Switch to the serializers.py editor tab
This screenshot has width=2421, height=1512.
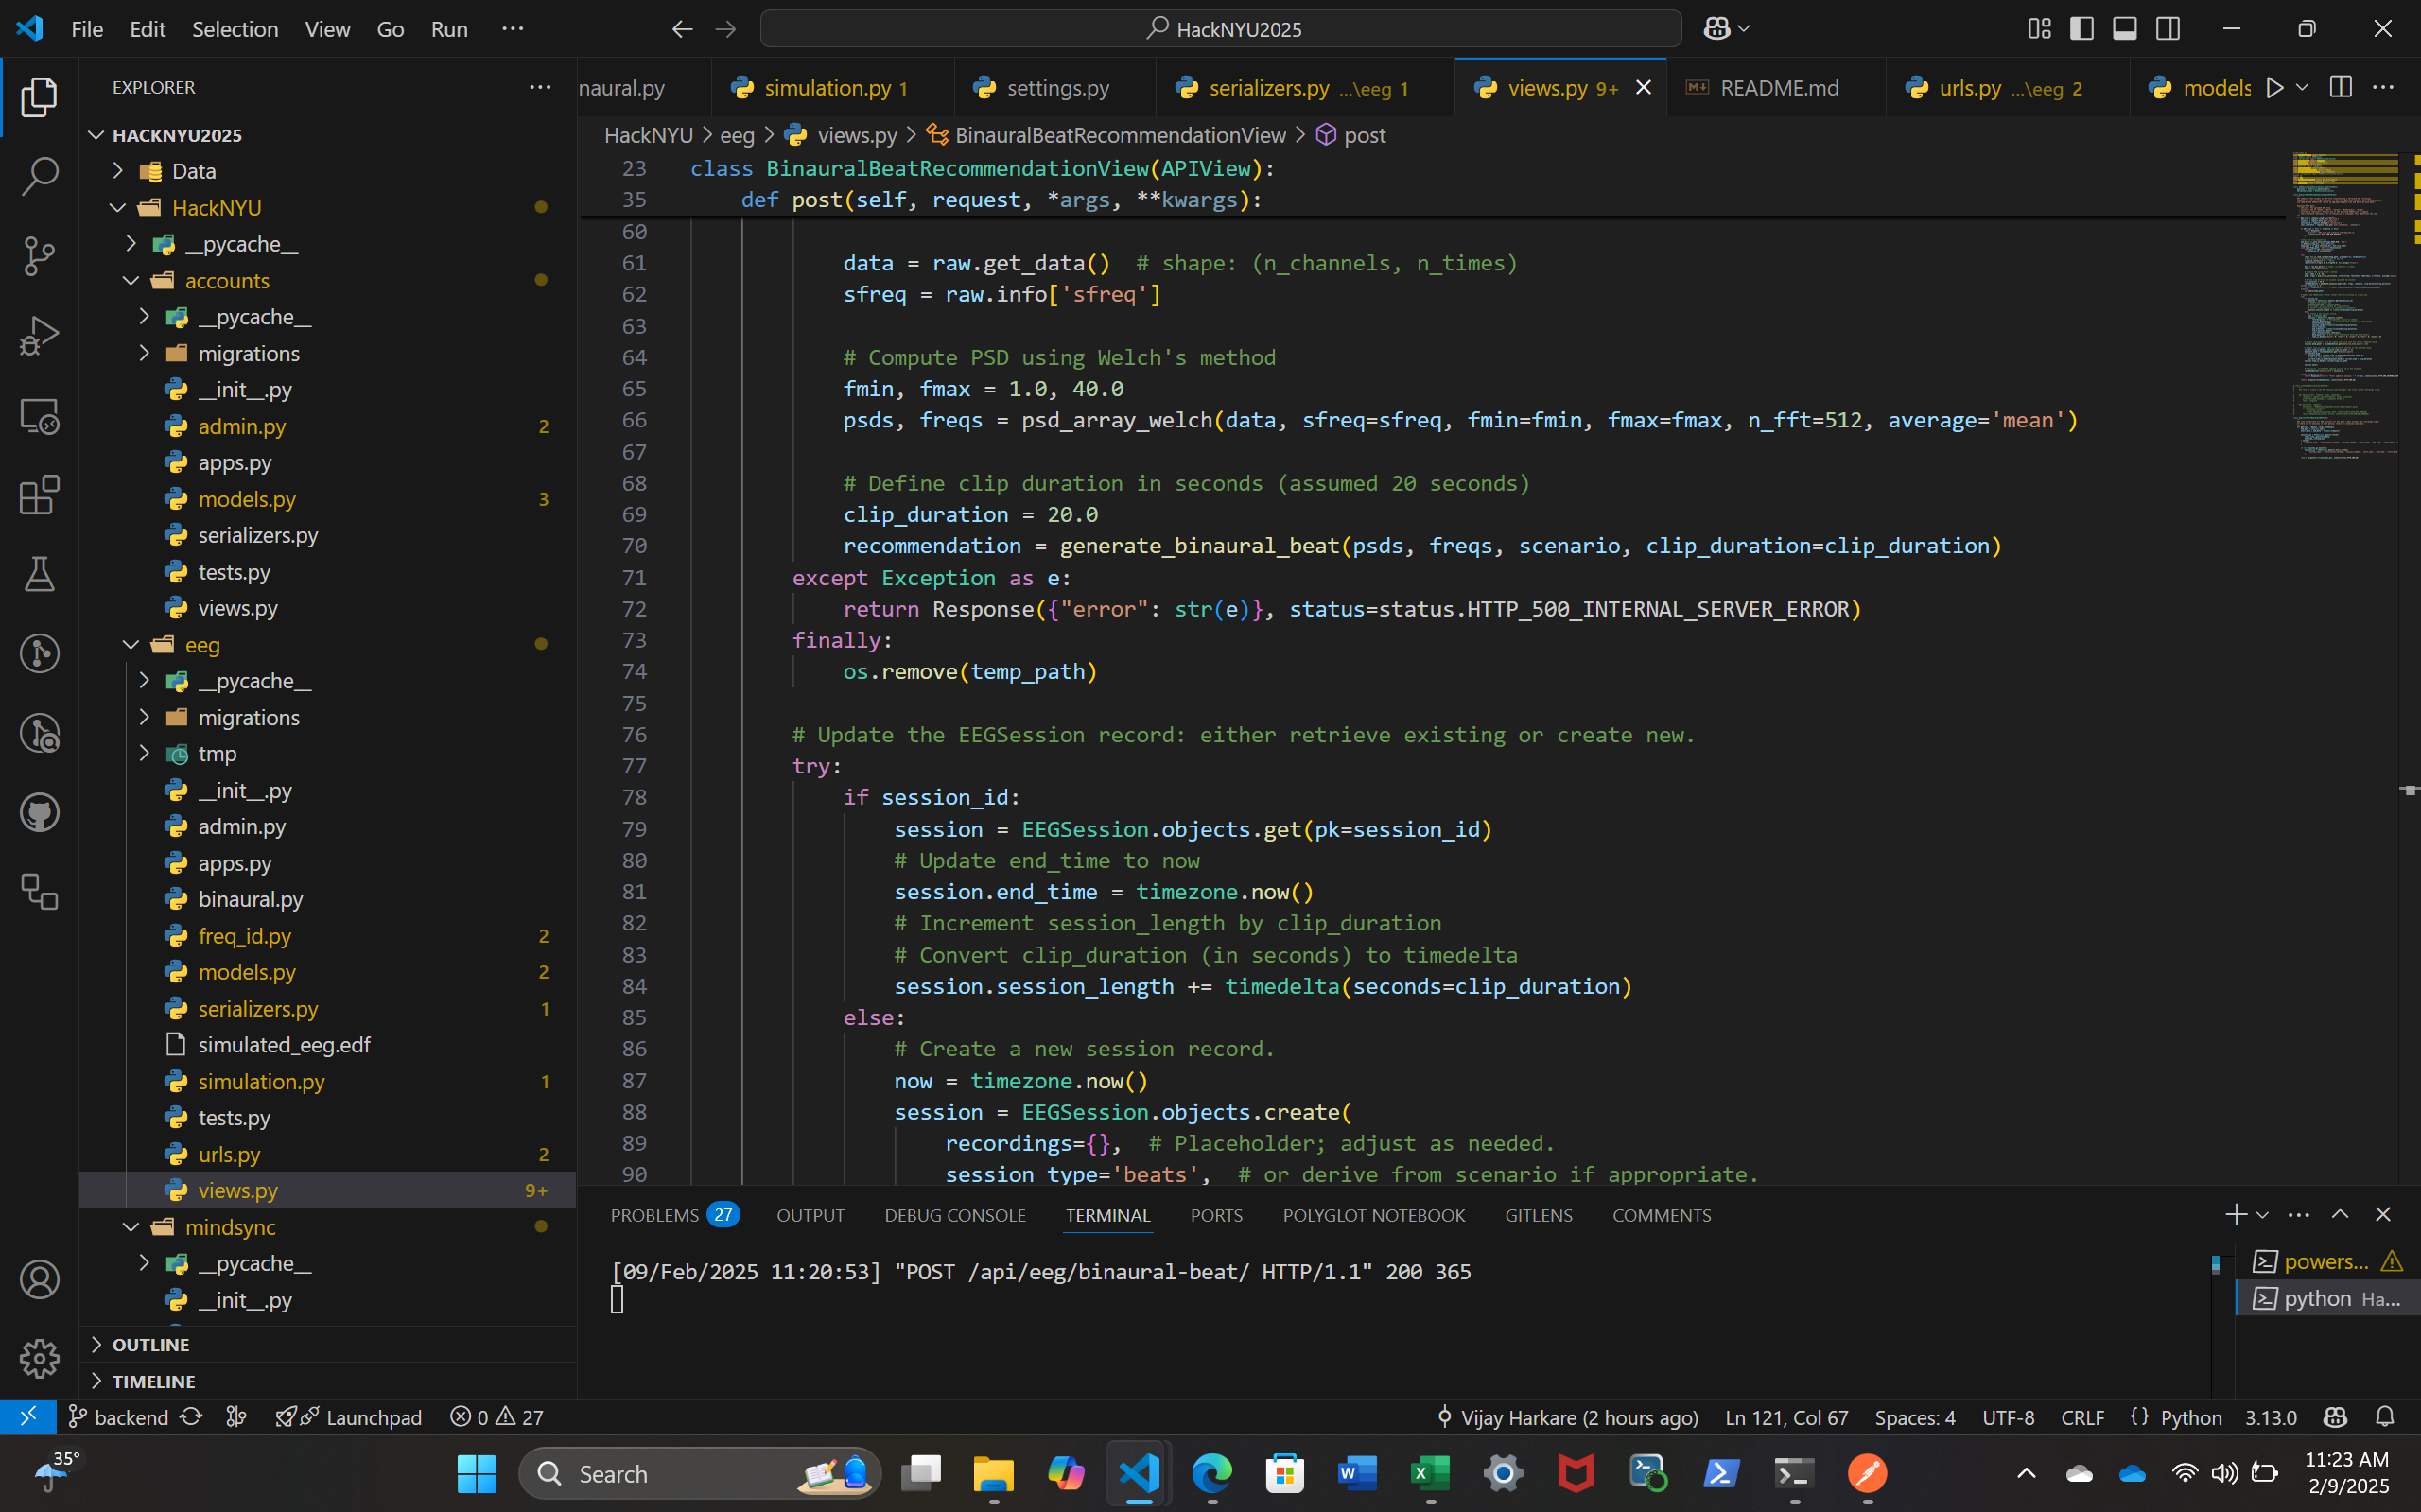1268,88
